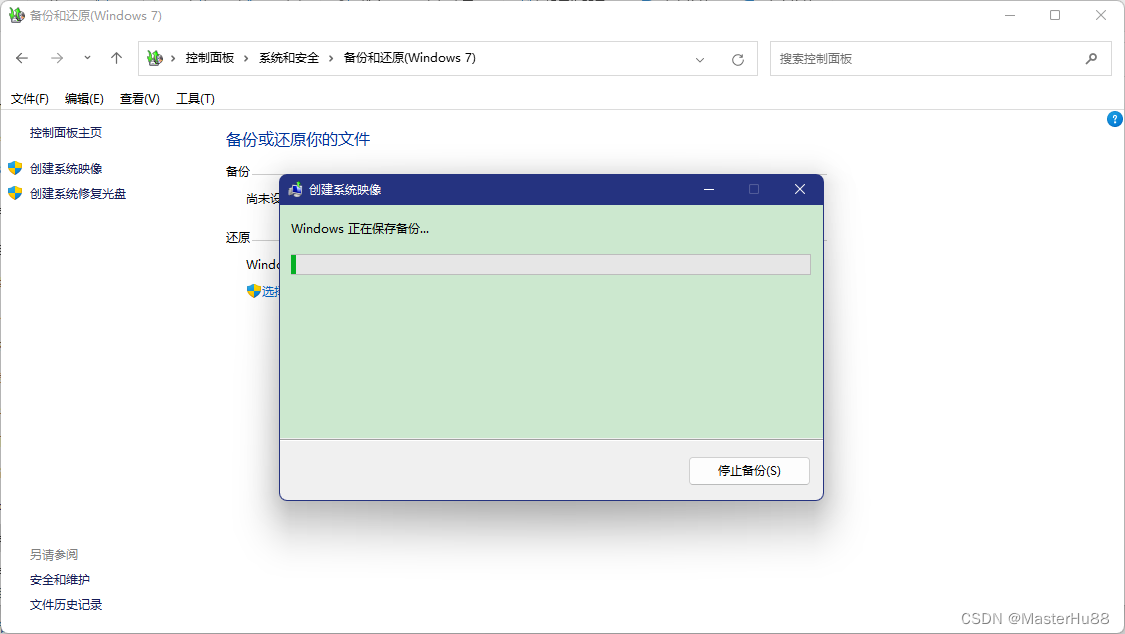Click shield icon beside 创建系统修复光盘

[15, 193]
